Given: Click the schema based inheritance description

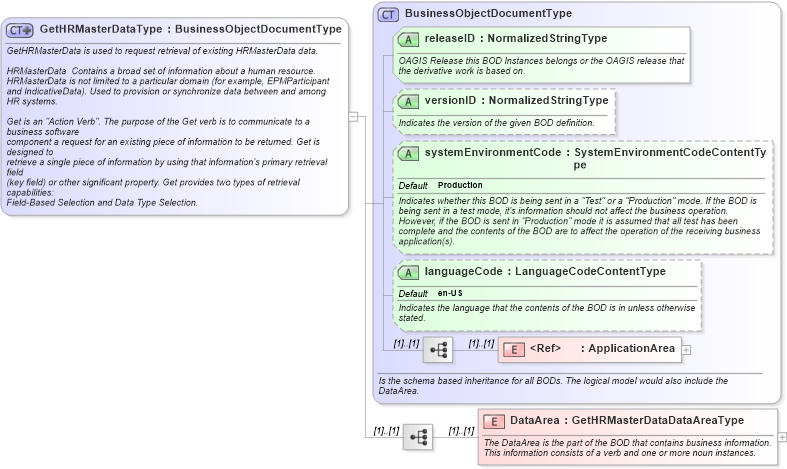Looking at the screenshot, I should tap(553, 386).
